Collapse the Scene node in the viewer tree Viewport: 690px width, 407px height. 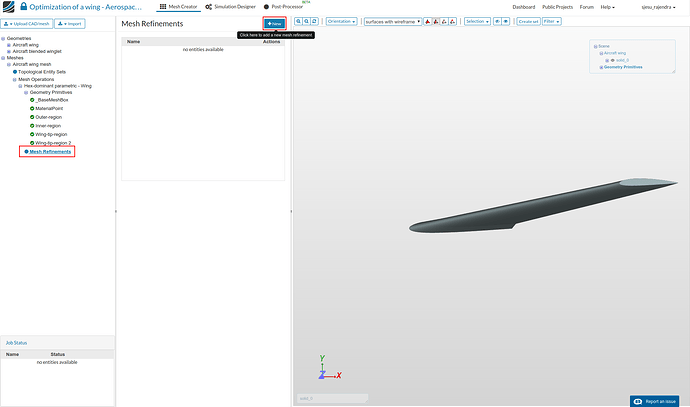tap(595, 46)
